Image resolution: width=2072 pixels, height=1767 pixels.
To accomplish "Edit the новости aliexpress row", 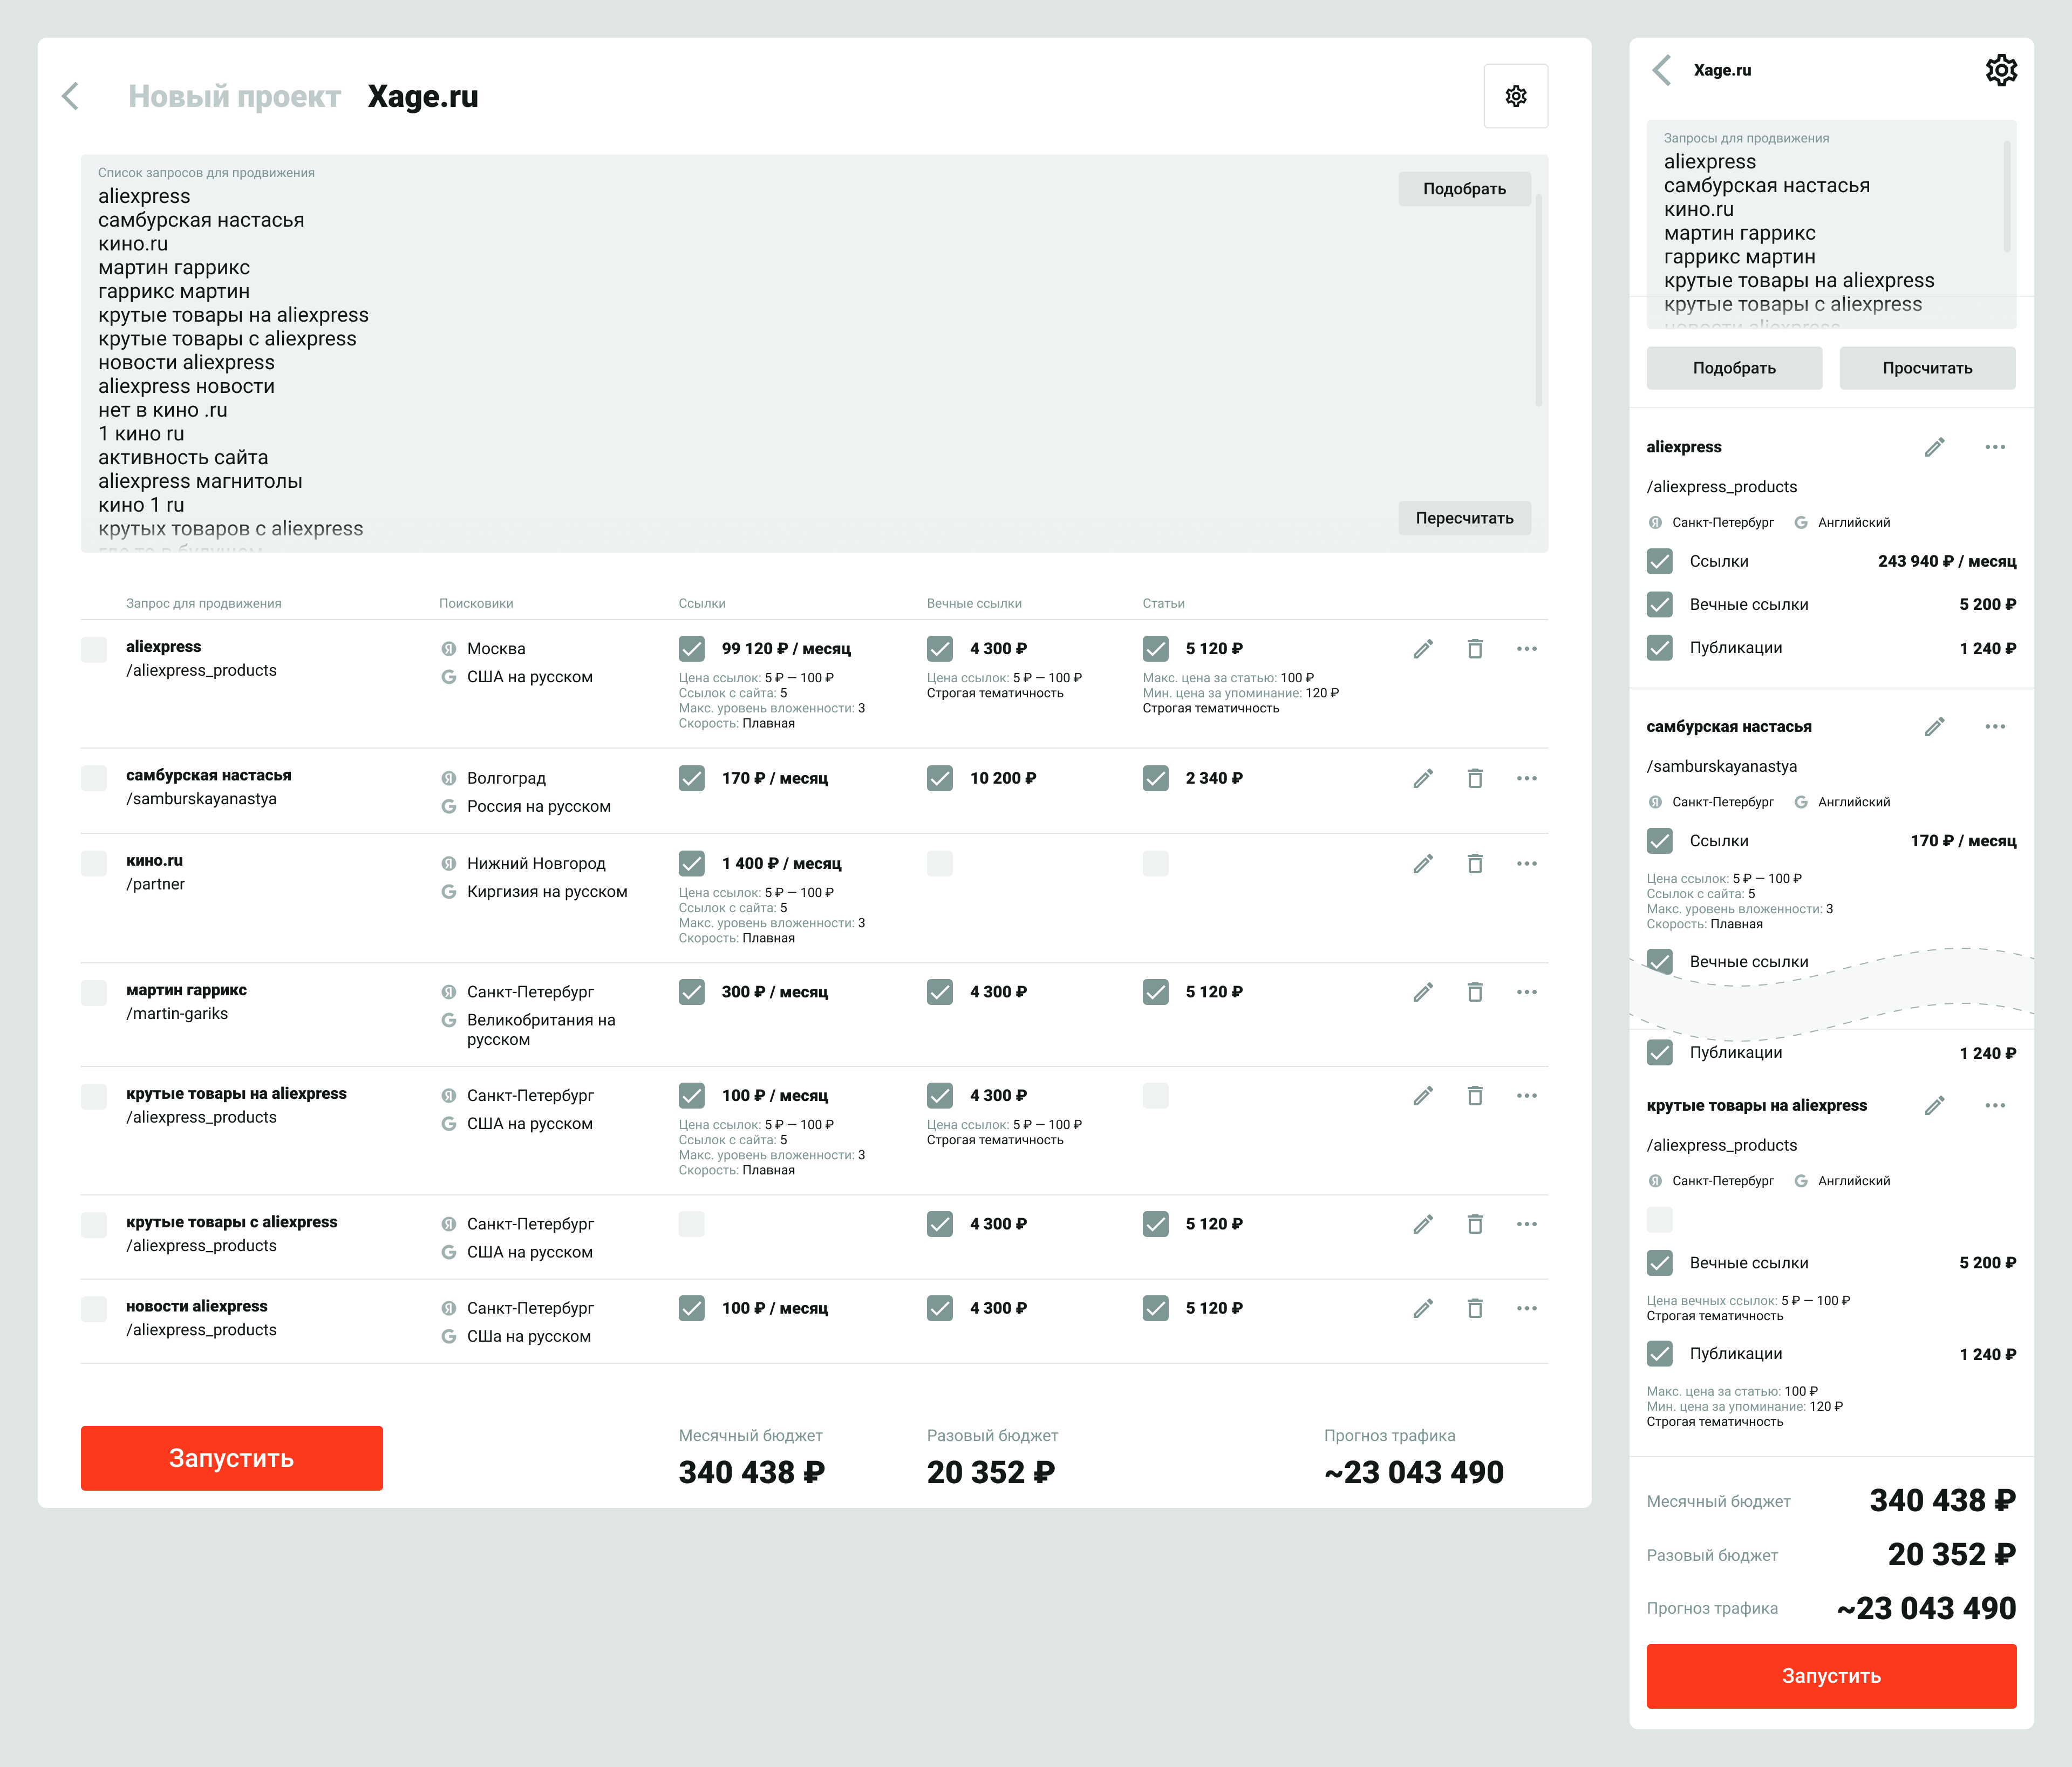I will point(1423,1308).
